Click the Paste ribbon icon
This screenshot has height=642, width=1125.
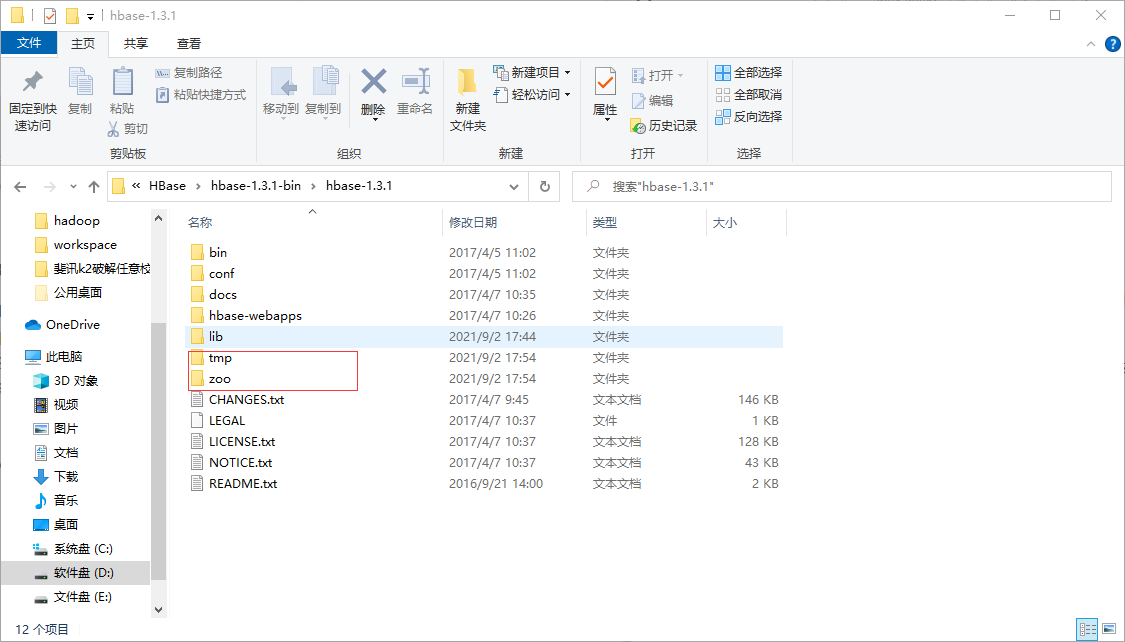122,81
